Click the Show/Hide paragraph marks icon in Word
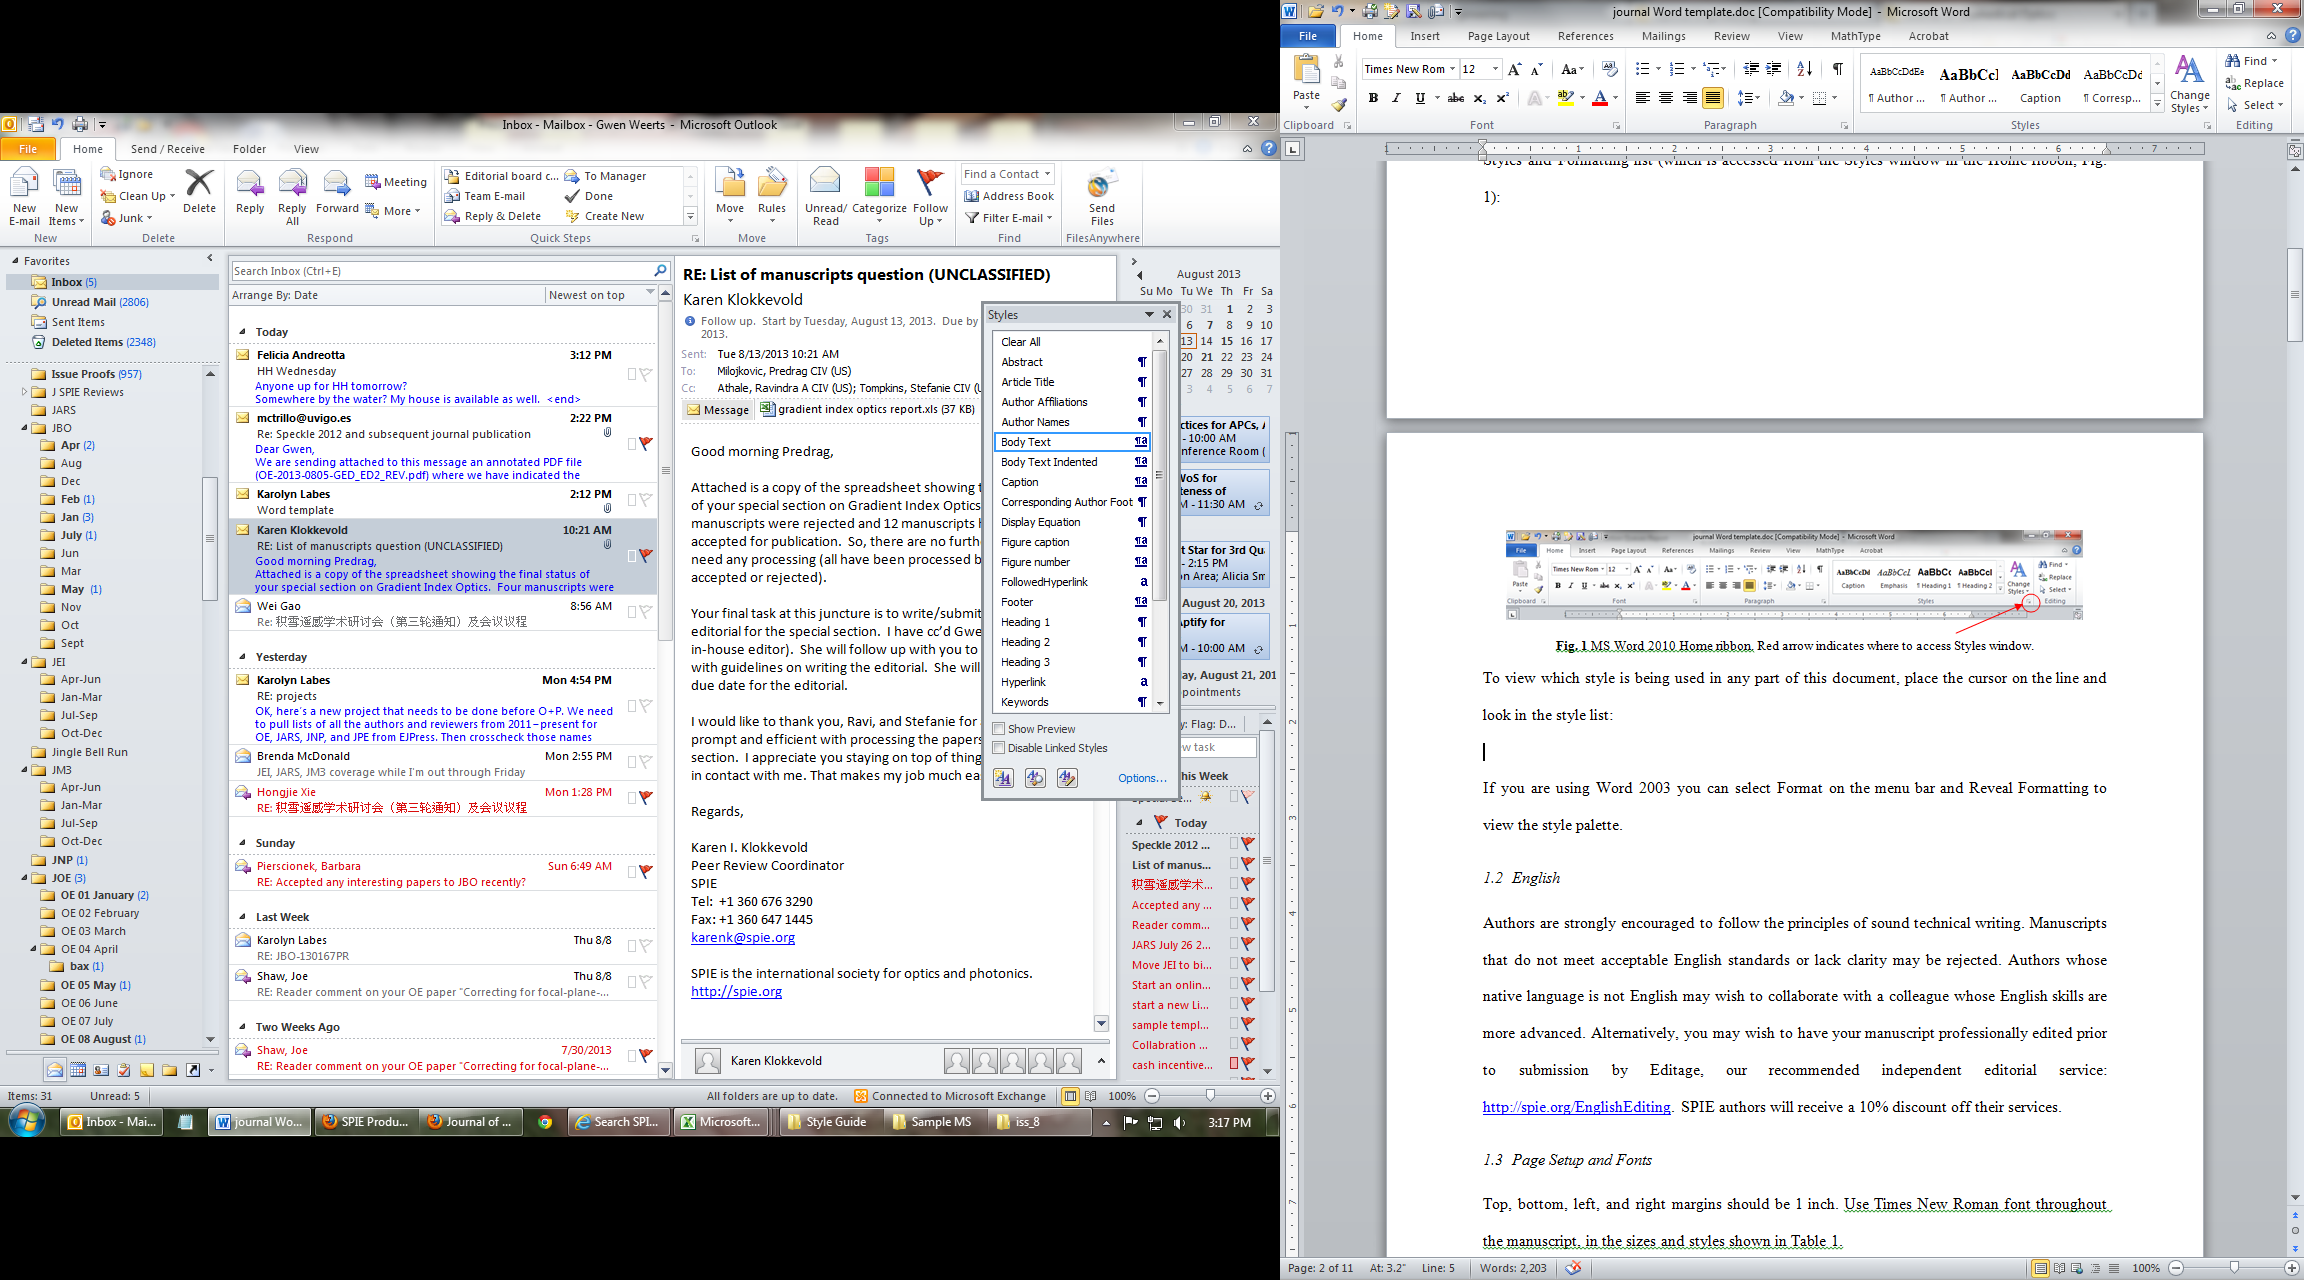Image resolution: width=2304 pixels, height=1280 pixels. (x=1837, y=69)
